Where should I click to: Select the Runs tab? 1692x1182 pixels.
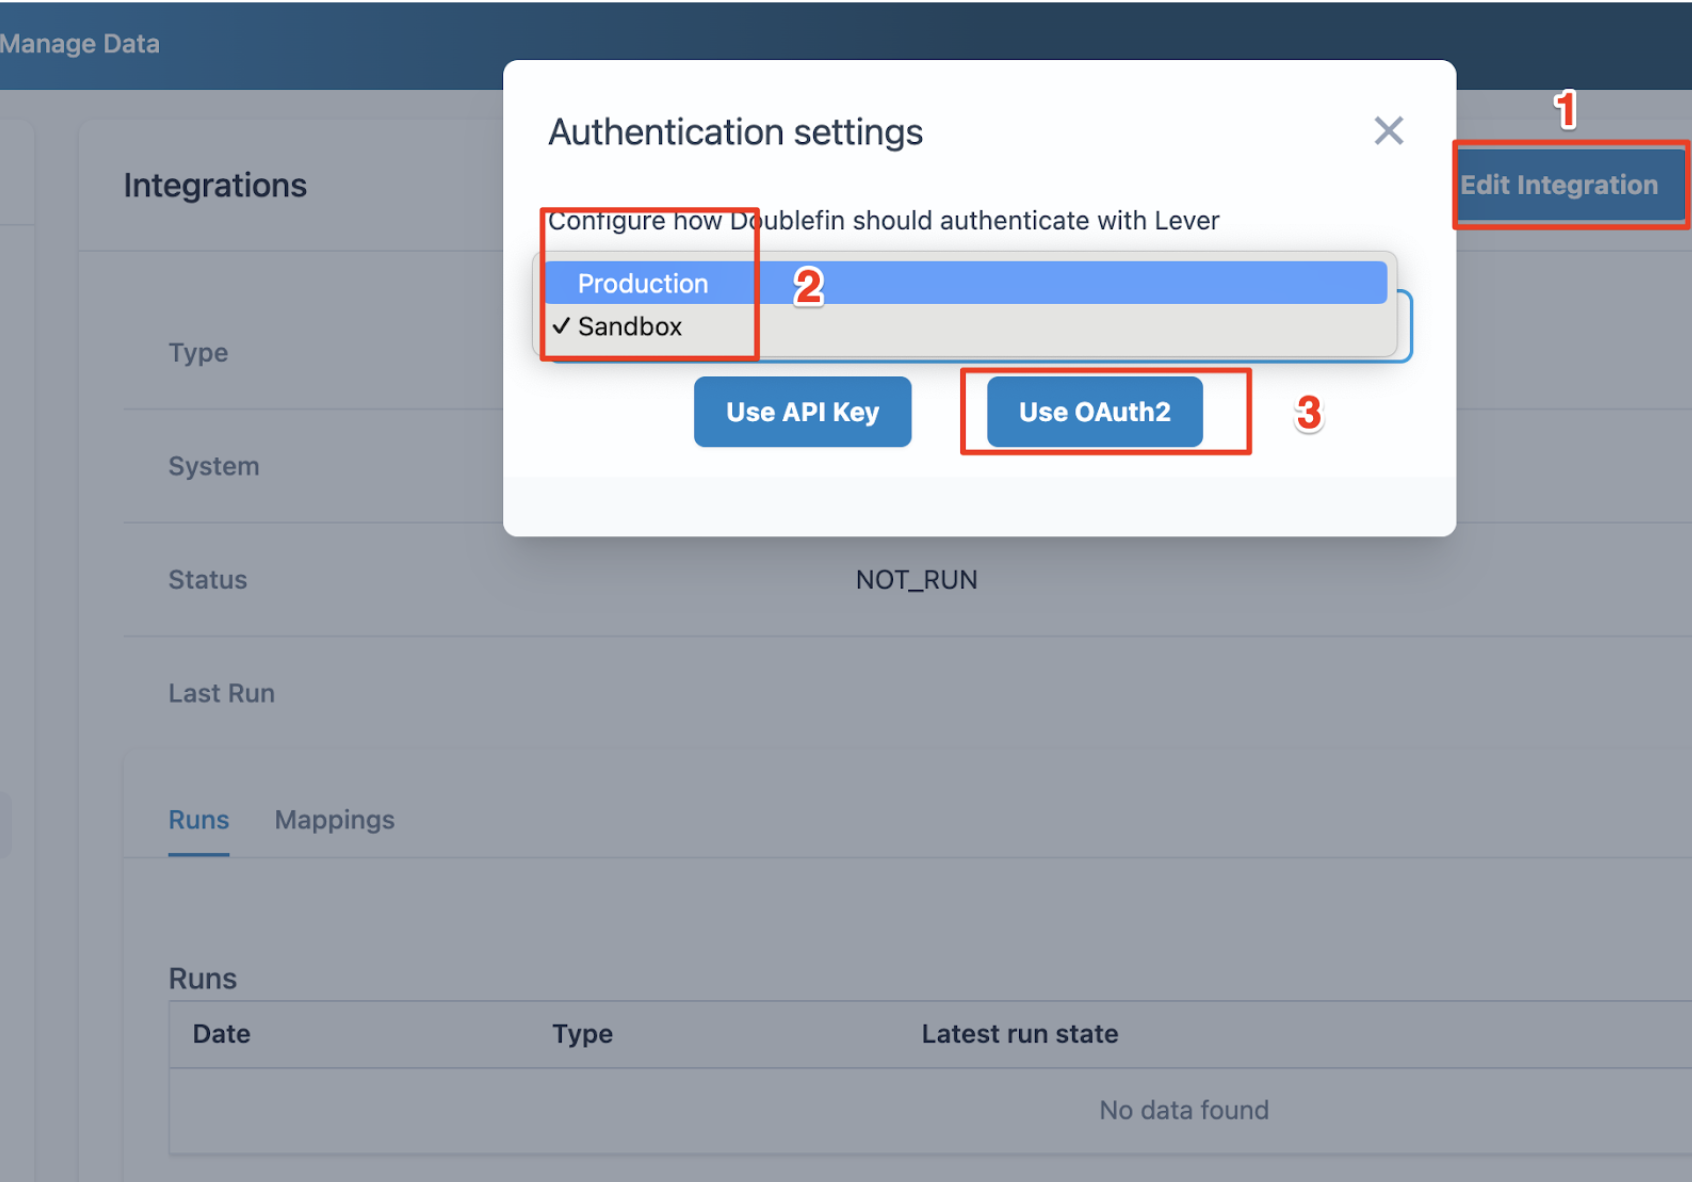coord(198,820)
